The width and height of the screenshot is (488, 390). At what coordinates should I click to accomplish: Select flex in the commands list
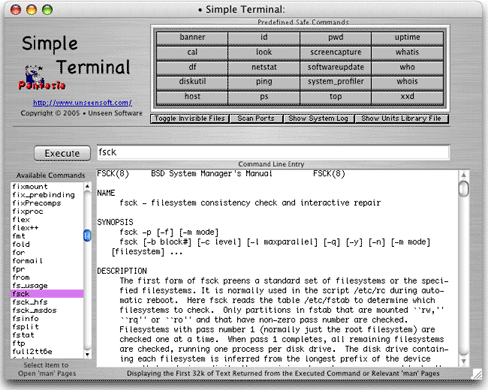tap(47, 220)
